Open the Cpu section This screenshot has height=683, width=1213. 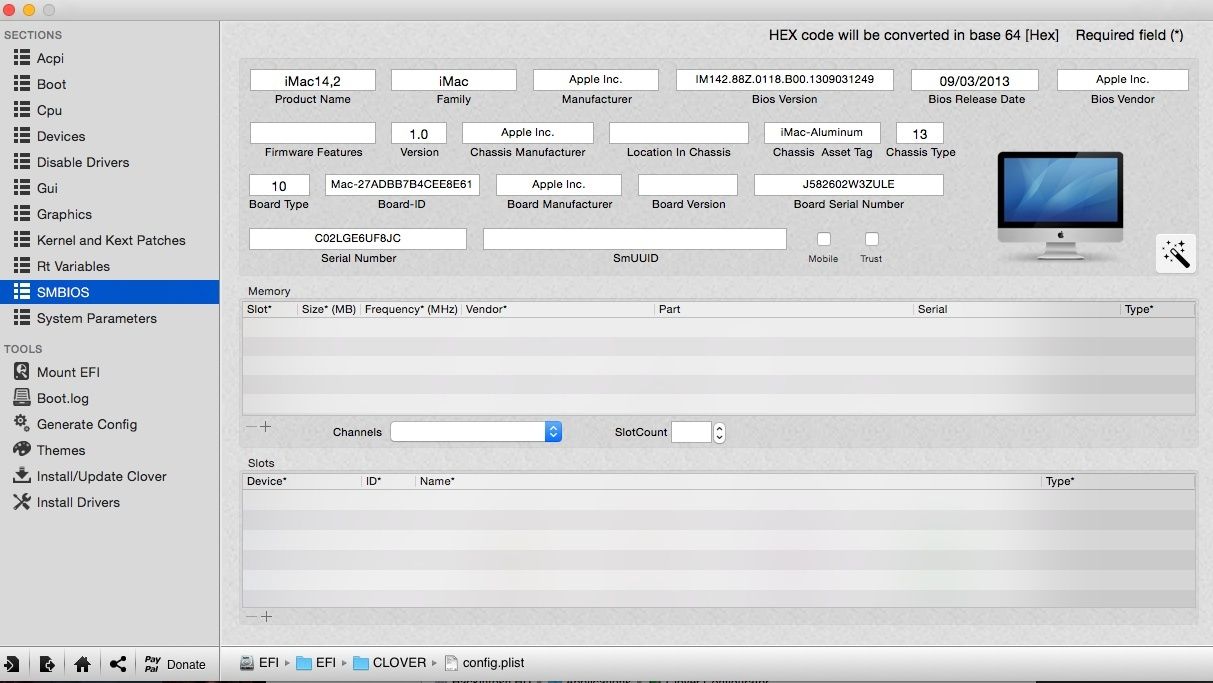coord(109,110)
